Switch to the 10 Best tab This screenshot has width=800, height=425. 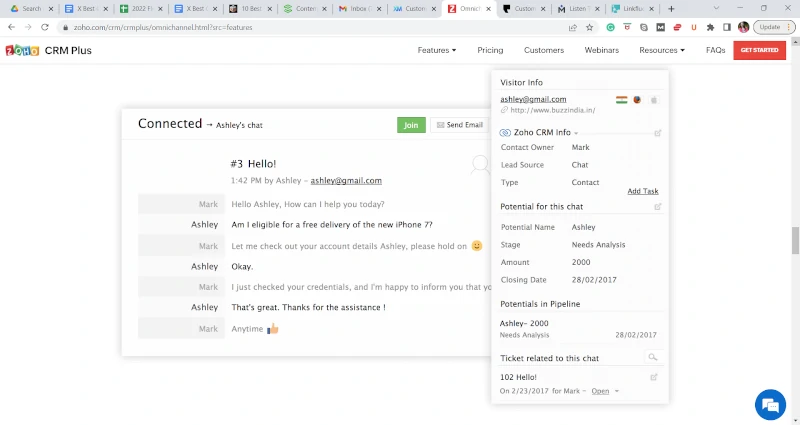pos(250,9)
